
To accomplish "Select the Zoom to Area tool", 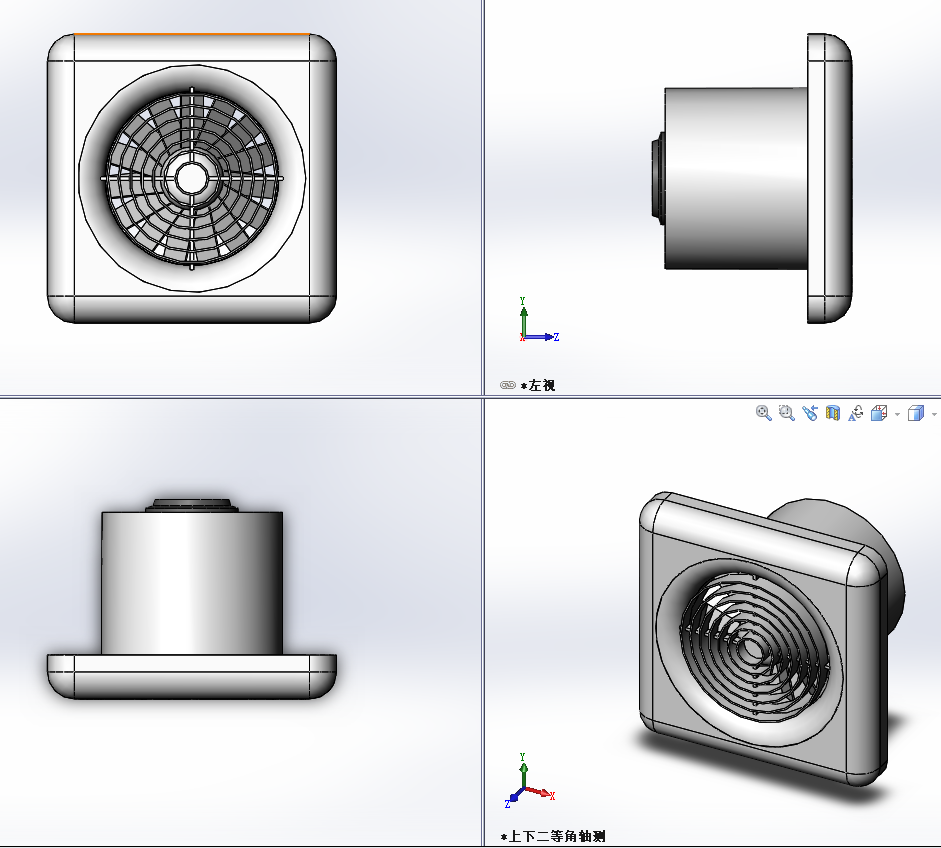I will 787,413.
